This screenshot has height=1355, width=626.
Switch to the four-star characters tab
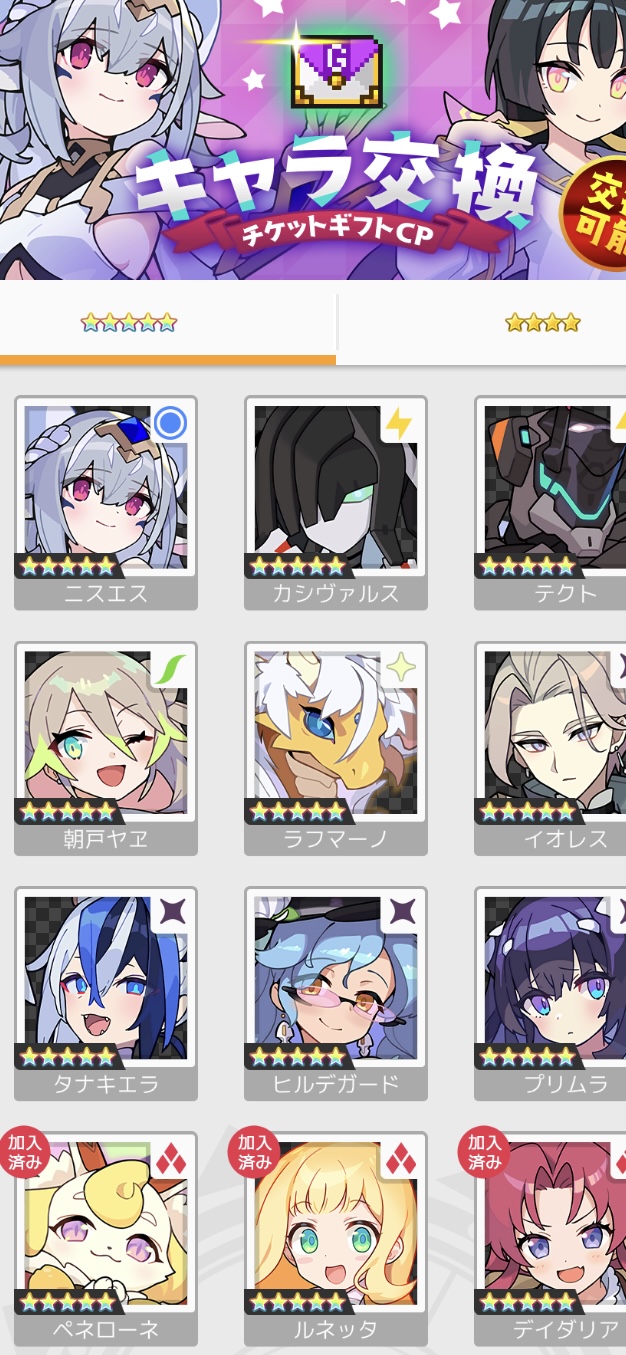coord(482,323)
